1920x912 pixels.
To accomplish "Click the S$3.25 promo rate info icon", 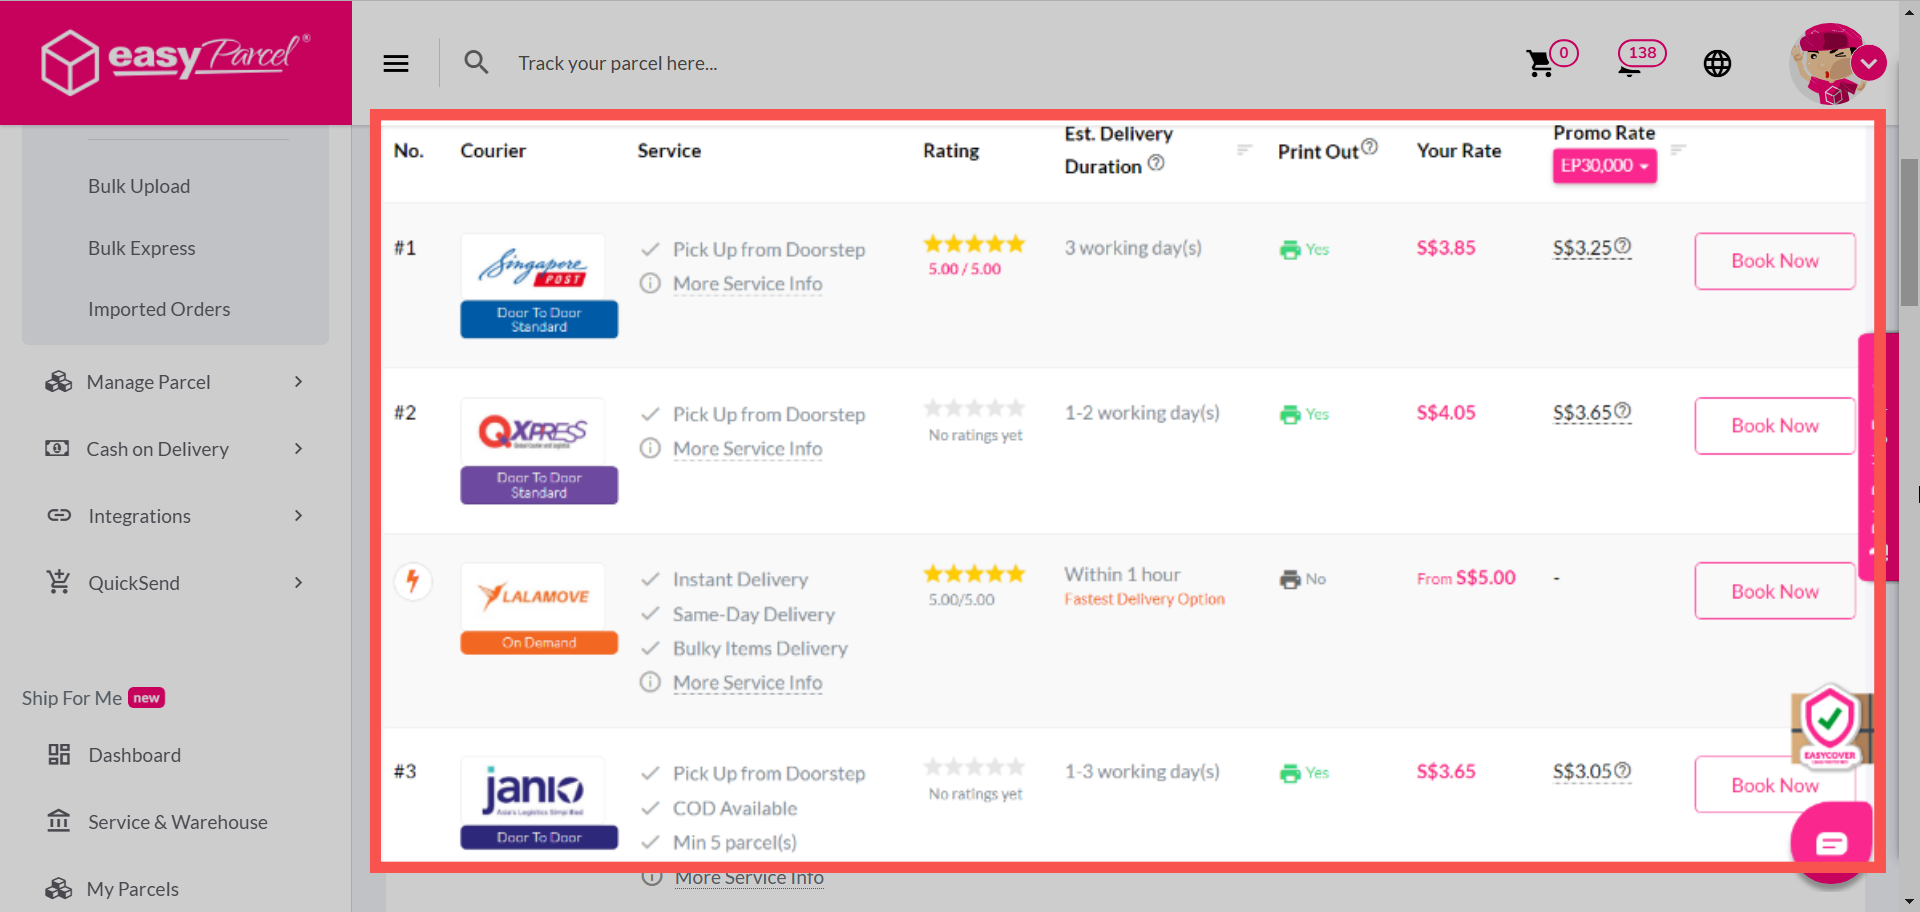I will (x=1623, y=246).
